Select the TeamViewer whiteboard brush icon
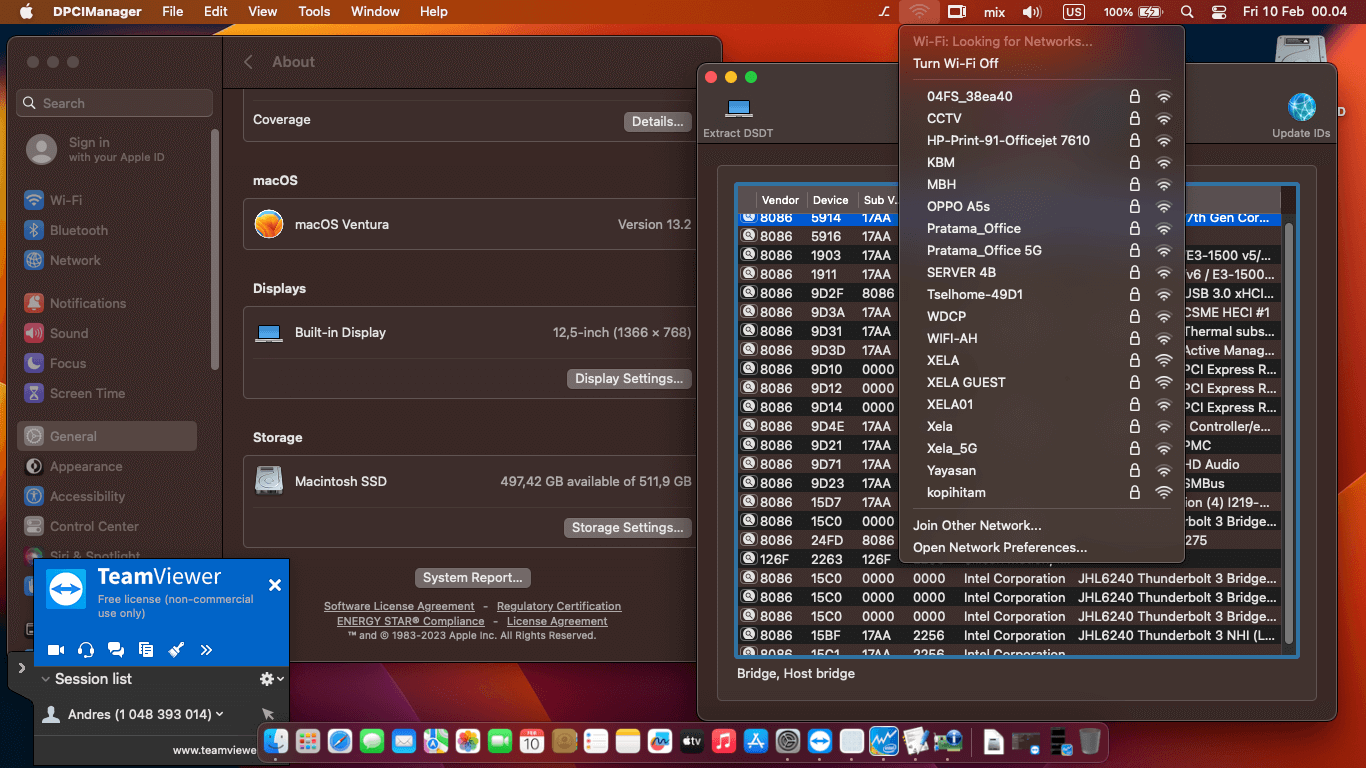The height and width of the screenshot is (768, 1366). click(x=176, y=650)
